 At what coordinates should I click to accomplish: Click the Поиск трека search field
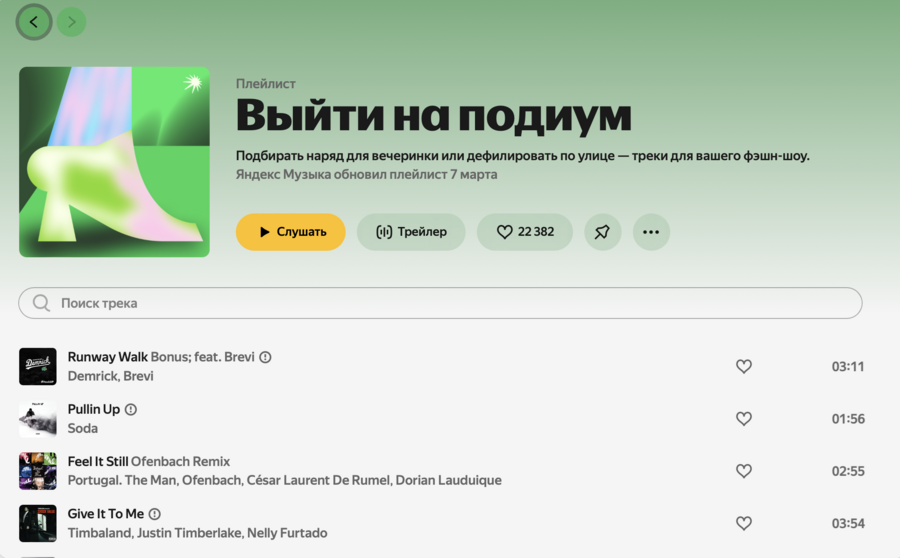[440, 303]
